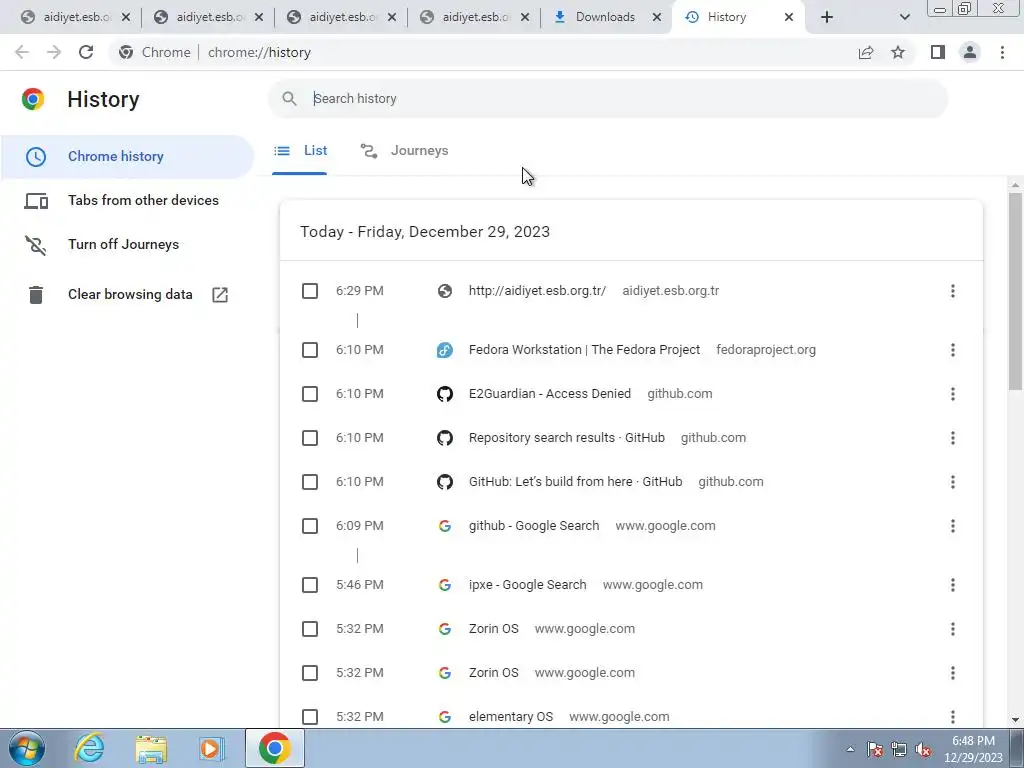Screen dimensions: 1024x768
Task: Click the Action Center flag tray icon
Action: coord(875,750)
